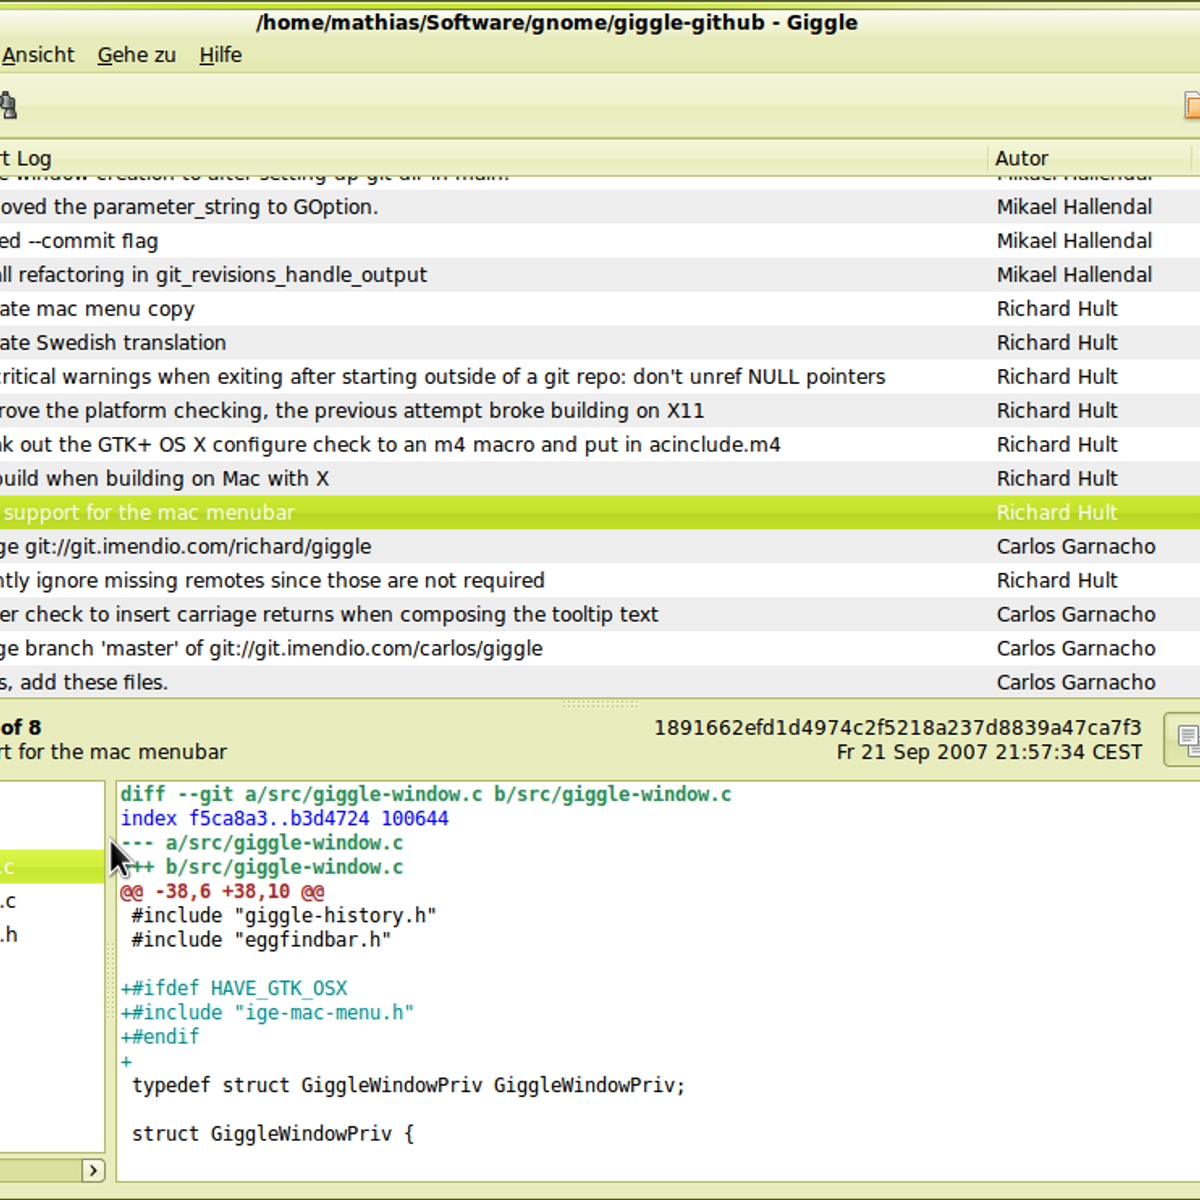
Task: Click the document icon button beside commit hash
Action: (1186, 740)
